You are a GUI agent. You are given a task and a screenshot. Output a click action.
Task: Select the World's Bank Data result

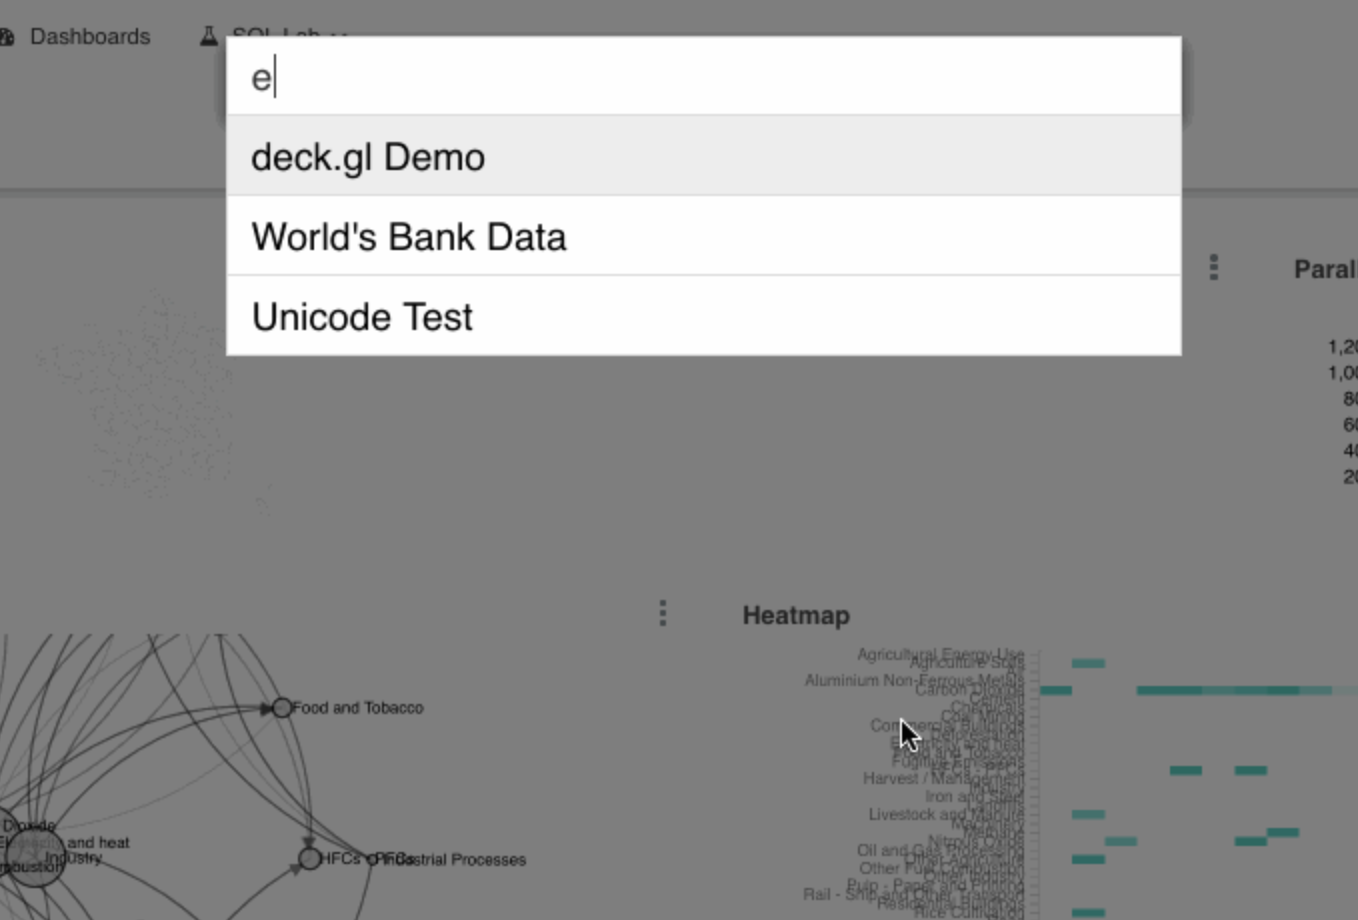pyautogui.click(x=410, y=236)
